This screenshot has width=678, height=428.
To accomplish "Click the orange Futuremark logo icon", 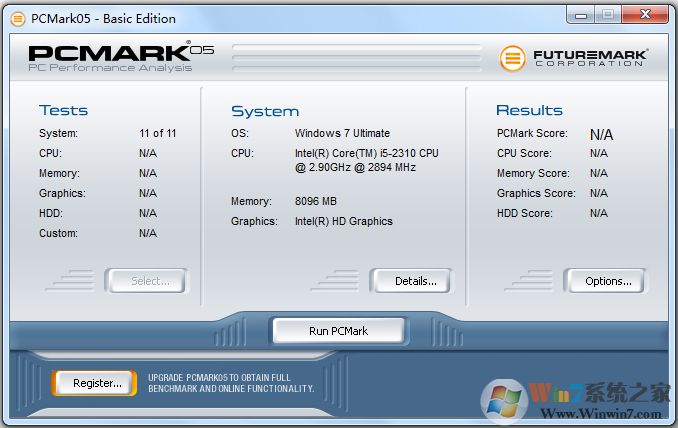I will [x=513, y=58].
